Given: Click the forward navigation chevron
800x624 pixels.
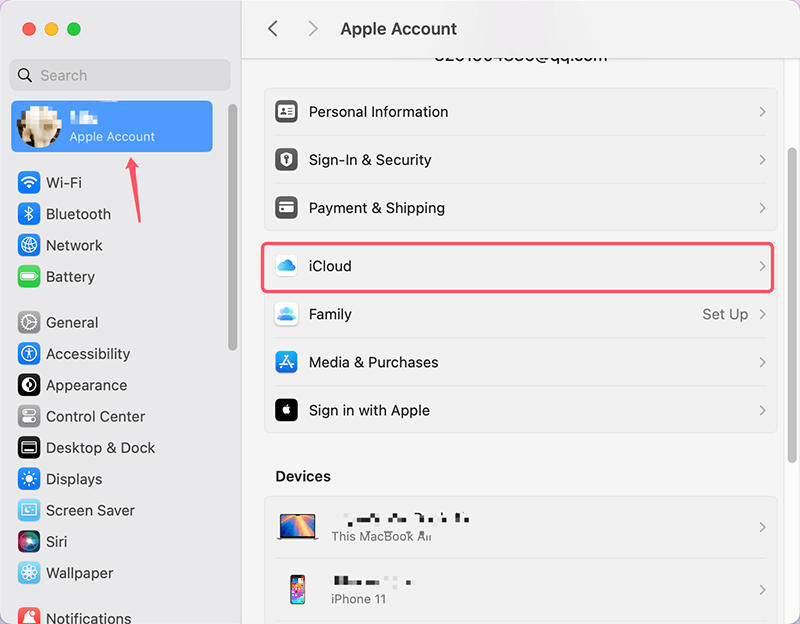Looking at the screenshot, I should pos(313,28).
